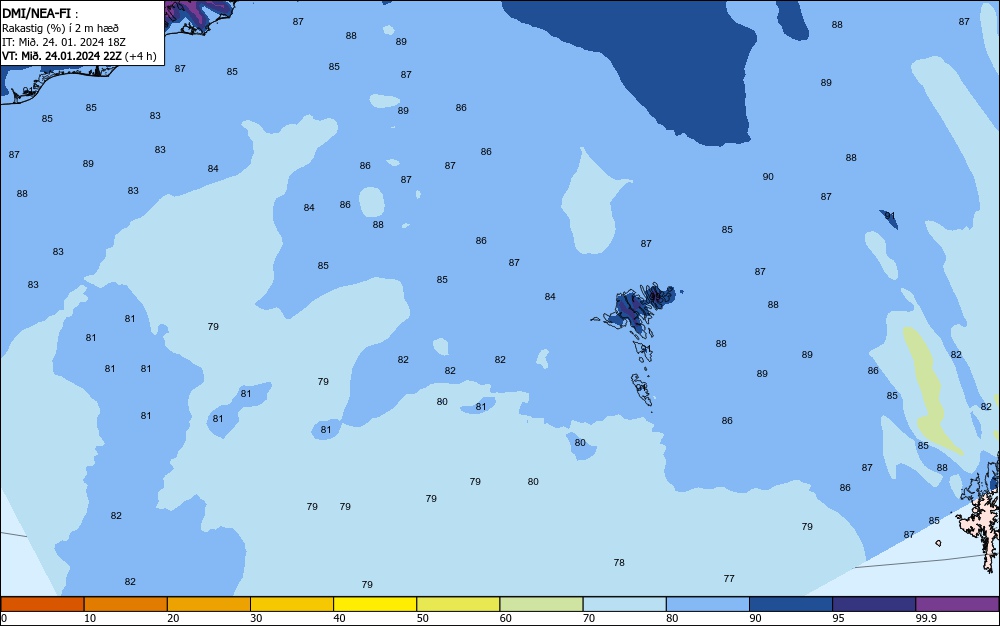Click the "Rakastig (%) í 2 m hæð" label
Screen dimensions: 1000x626
60,28
